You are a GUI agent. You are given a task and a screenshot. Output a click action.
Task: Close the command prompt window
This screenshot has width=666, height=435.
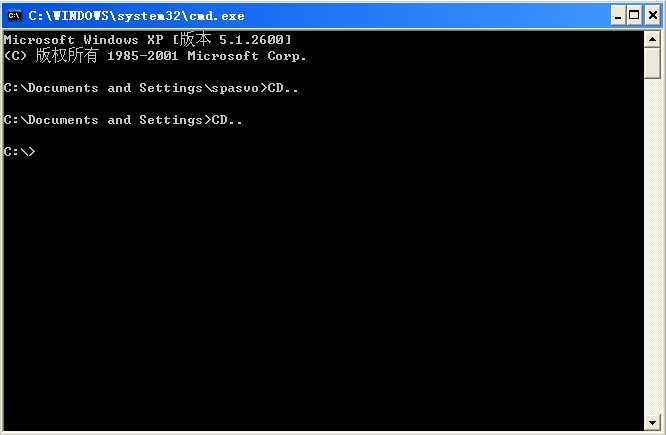point(651,16)
